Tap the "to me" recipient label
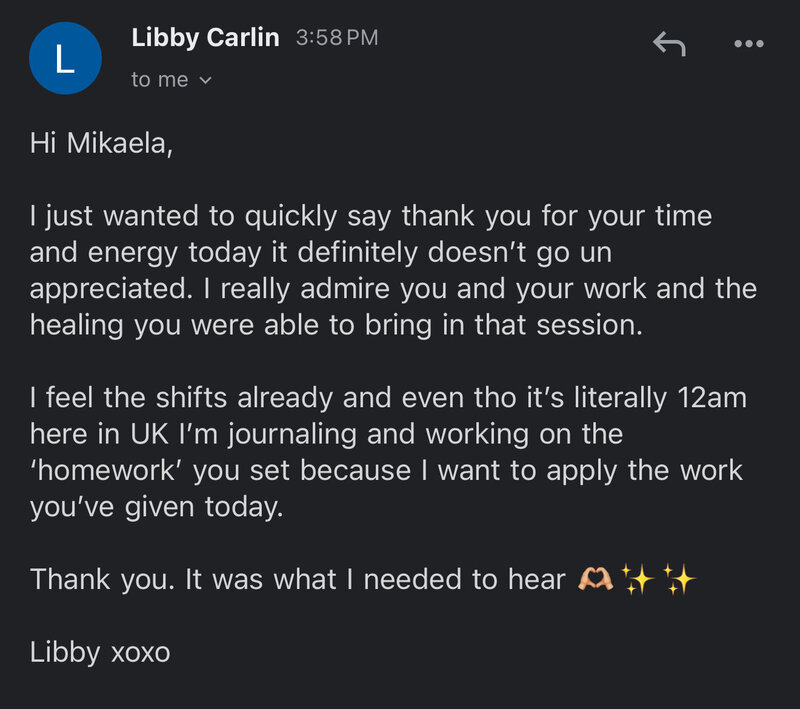Screen dimensions: 800x709 (x=159, y=80)
